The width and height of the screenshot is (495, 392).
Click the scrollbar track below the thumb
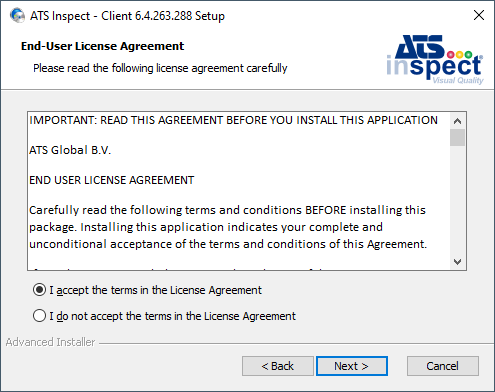tap(457, 200)
